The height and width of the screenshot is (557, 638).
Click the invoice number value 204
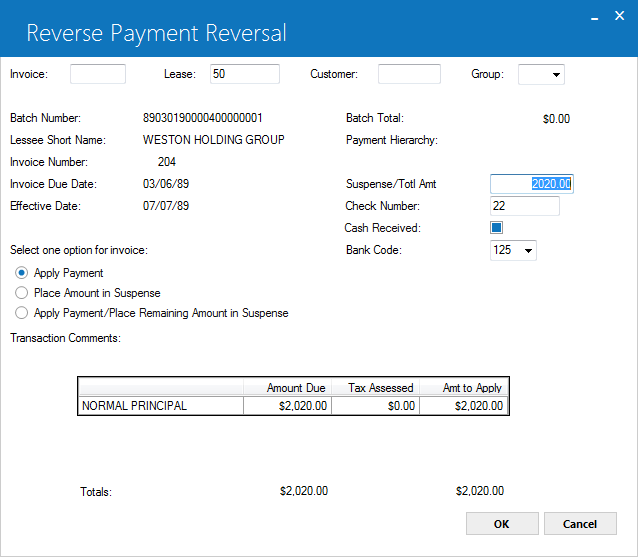coord(166,162)
